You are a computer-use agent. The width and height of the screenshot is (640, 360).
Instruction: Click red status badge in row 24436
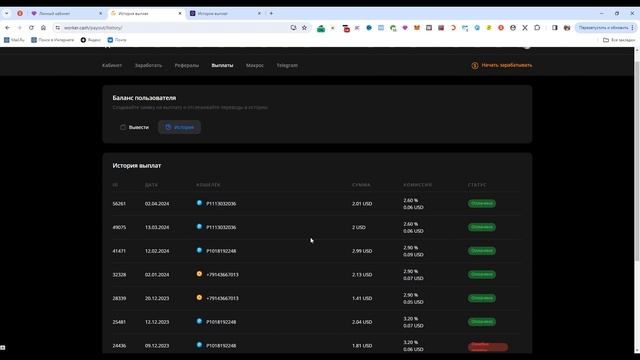click(x=488, y=347)
